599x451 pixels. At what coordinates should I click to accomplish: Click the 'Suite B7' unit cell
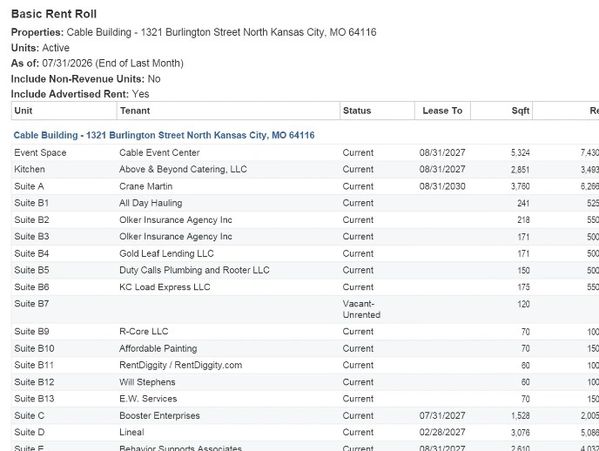click(x=32, y=304)
